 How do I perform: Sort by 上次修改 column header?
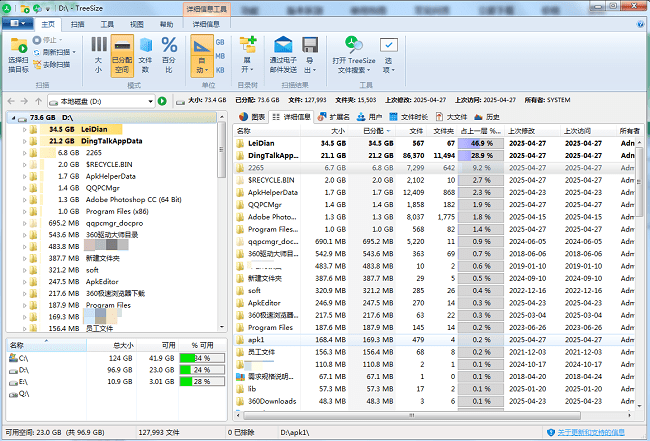click(x=521, y=130)
